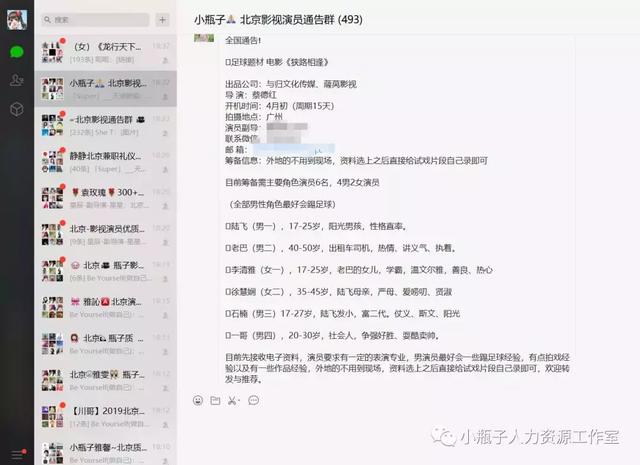Click mute bell icon on 静静北京兼职礼仪 row
The height and width of the screenshot is (465, 640).
pyautogui.click(x=165, y=169)
